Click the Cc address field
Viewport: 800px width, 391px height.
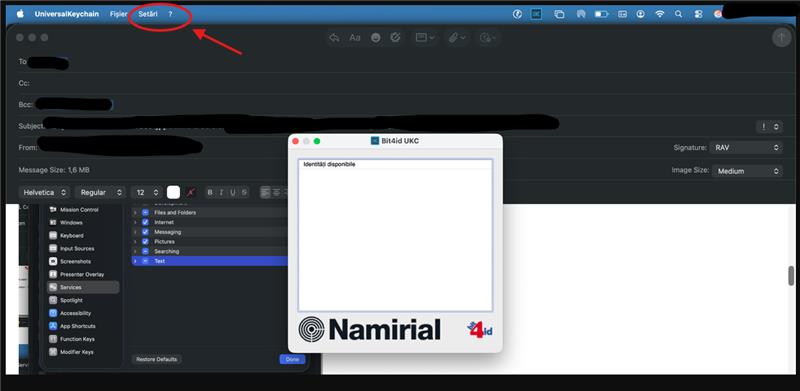(x=408, y=83)
